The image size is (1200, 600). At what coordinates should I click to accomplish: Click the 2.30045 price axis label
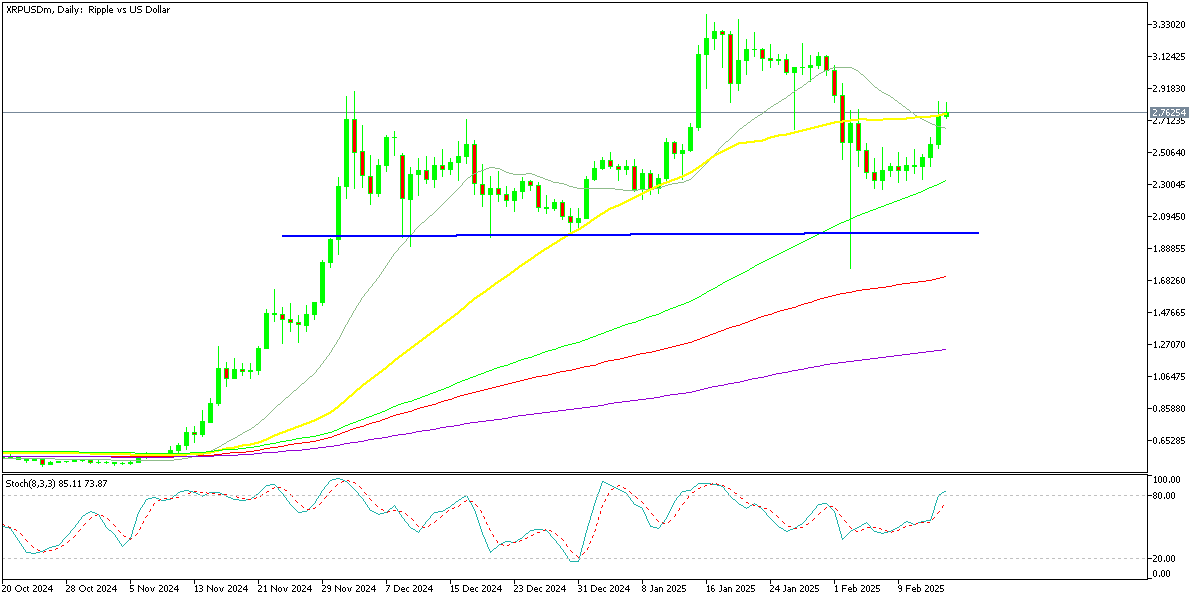click(1169, 184)
